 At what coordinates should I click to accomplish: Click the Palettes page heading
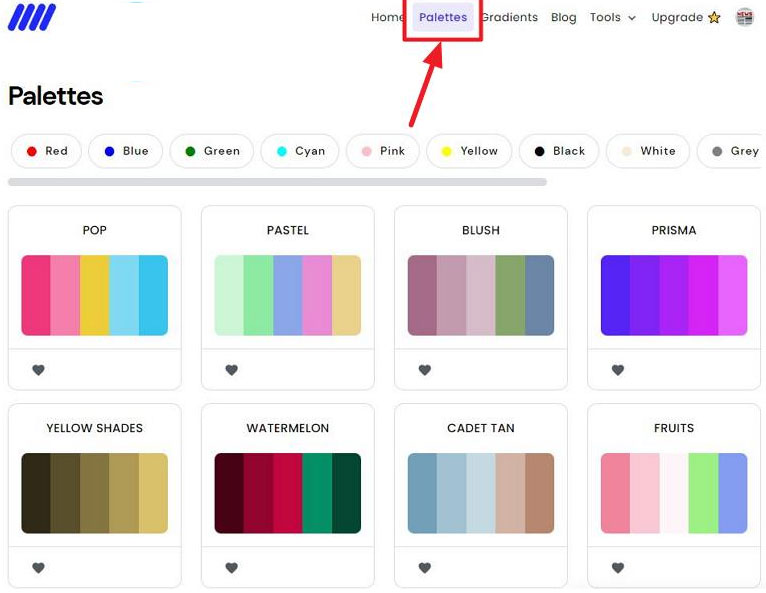click(56, 96)
